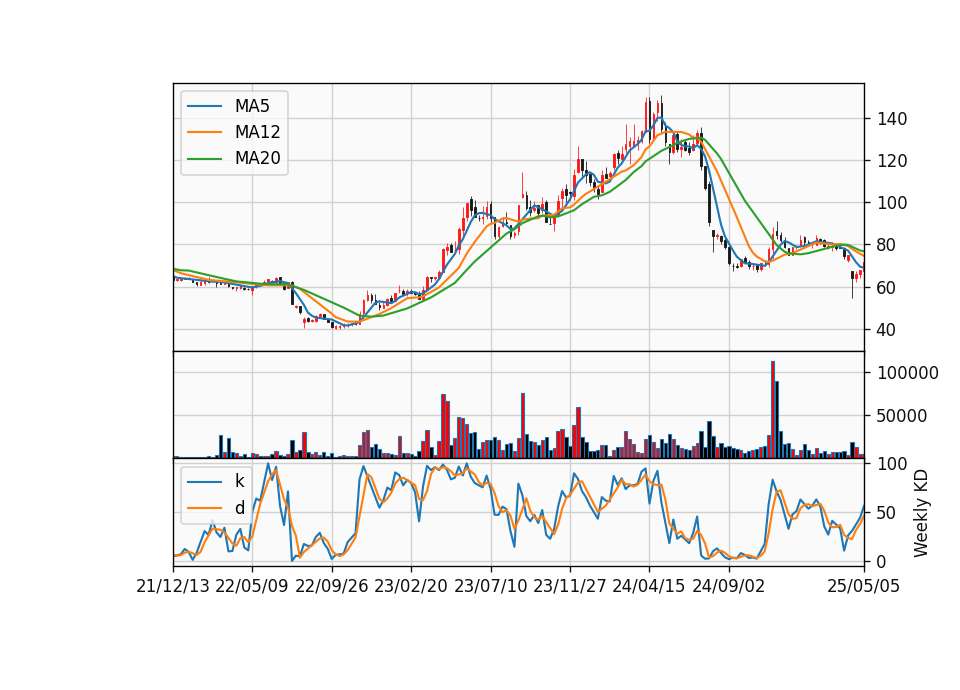960x690 pixels.
Task: Click the 23/02/20 date tick label
Action: tap(411, 587)
